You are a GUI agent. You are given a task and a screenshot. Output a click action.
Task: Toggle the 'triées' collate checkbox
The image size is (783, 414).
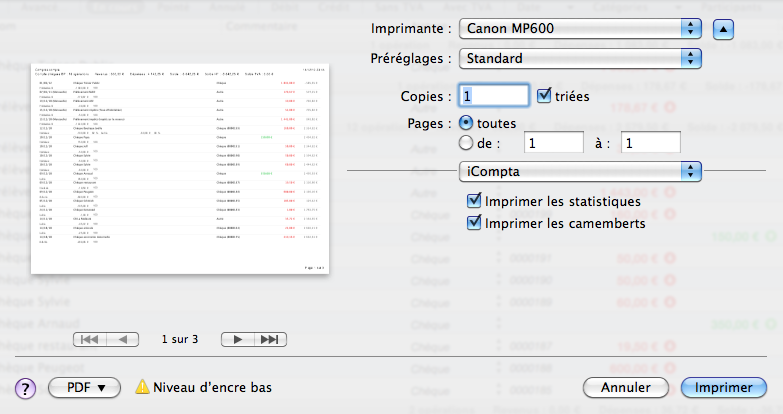pyautogui.click(x=544, y=96)
